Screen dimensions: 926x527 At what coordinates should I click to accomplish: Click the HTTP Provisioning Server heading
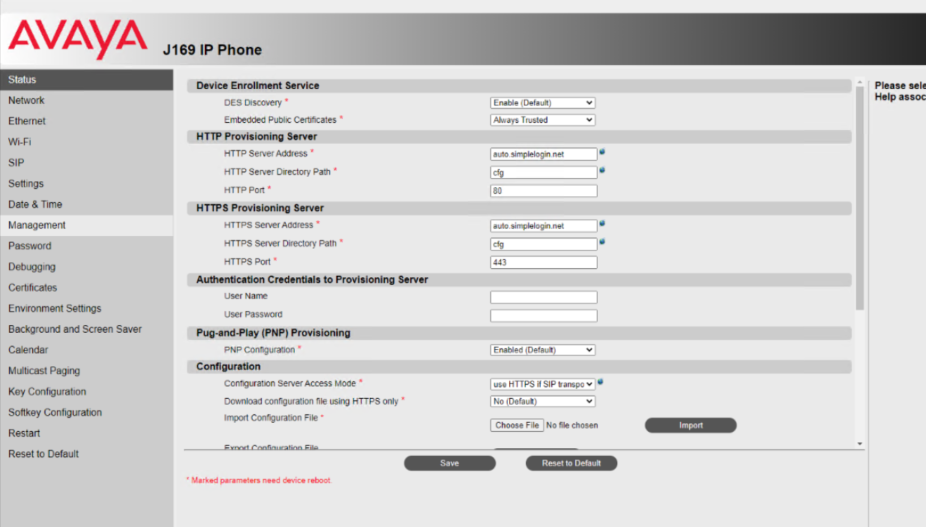click(x=256, y=136)
